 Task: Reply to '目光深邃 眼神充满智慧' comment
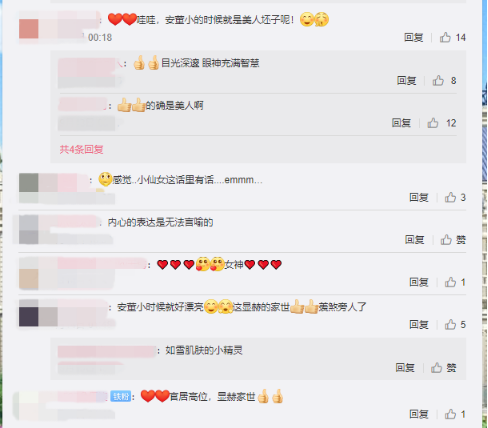tap(406, 80)
